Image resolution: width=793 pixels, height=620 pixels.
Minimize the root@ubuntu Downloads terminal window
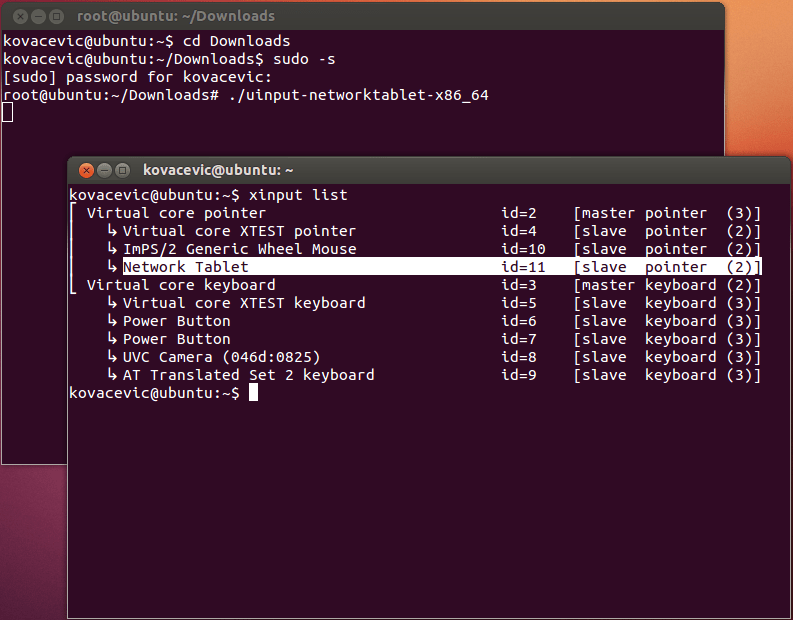pos(38,17)
